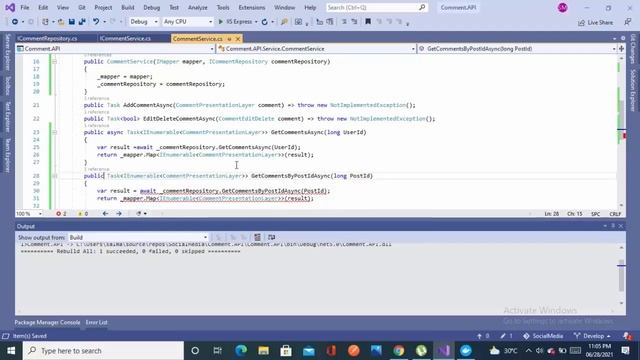Open File Explorer from the taskbar

point(263,351)
